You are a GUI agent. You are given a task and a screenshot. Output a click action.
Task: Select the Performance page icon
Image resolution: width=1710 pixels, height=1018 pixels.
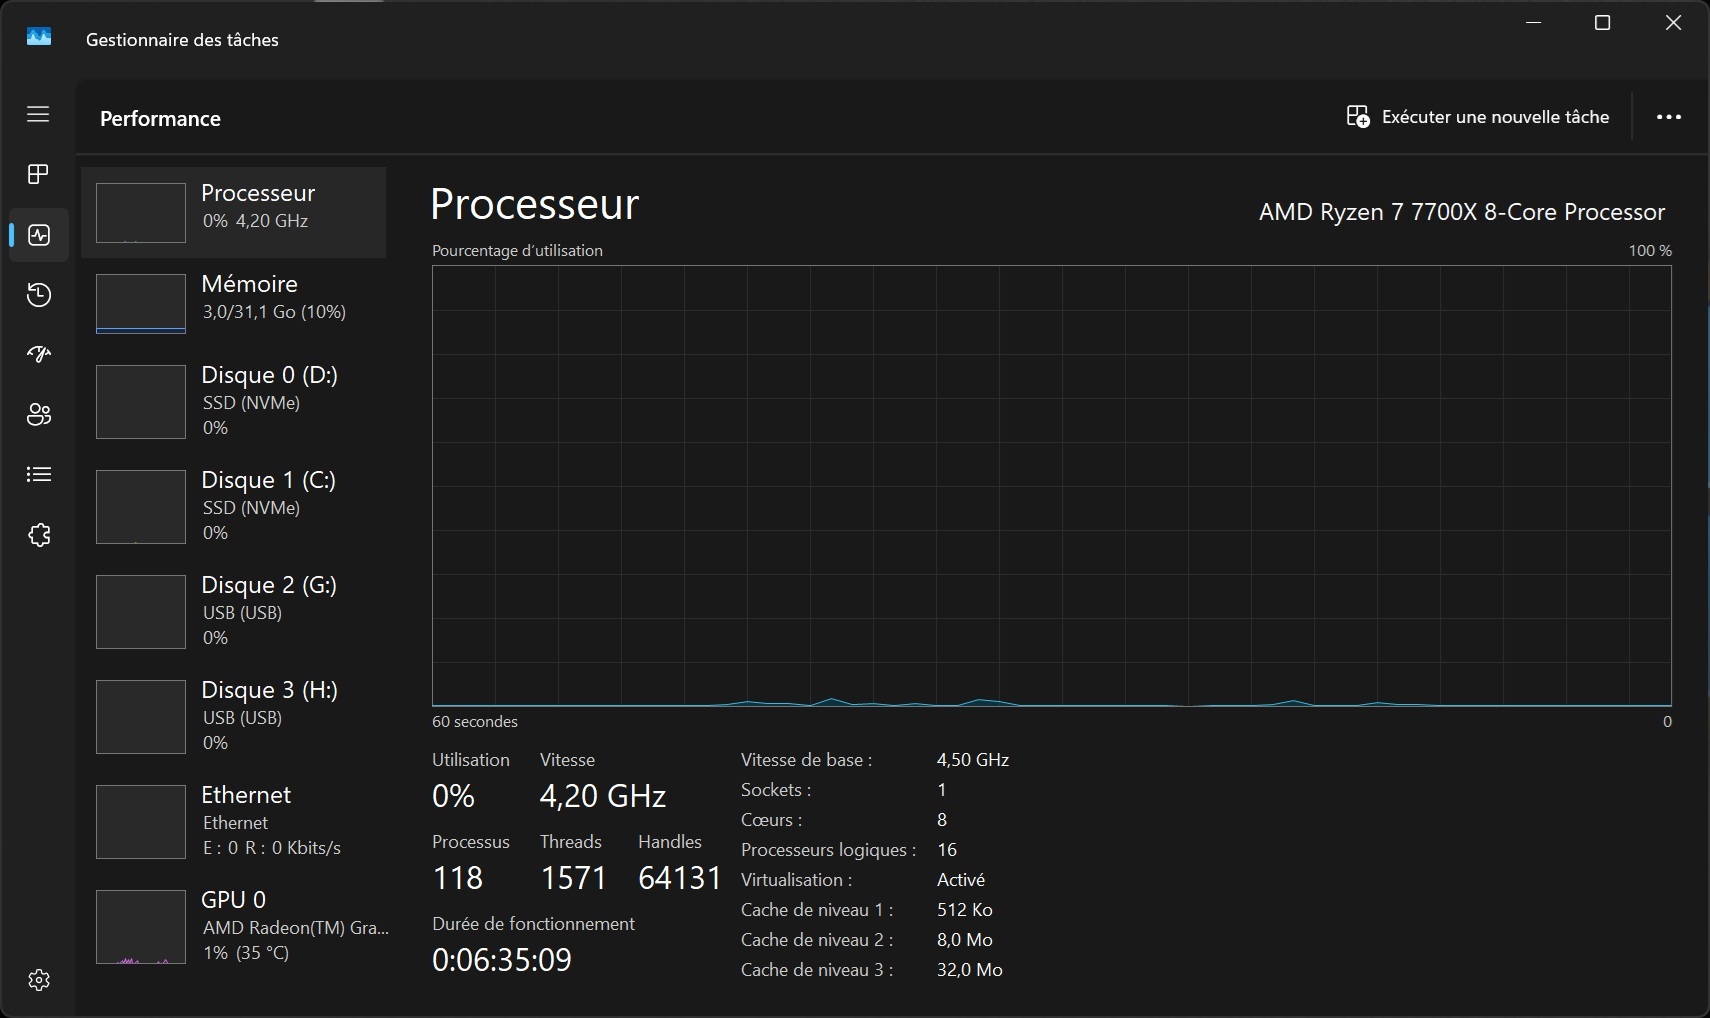(39, 235)
